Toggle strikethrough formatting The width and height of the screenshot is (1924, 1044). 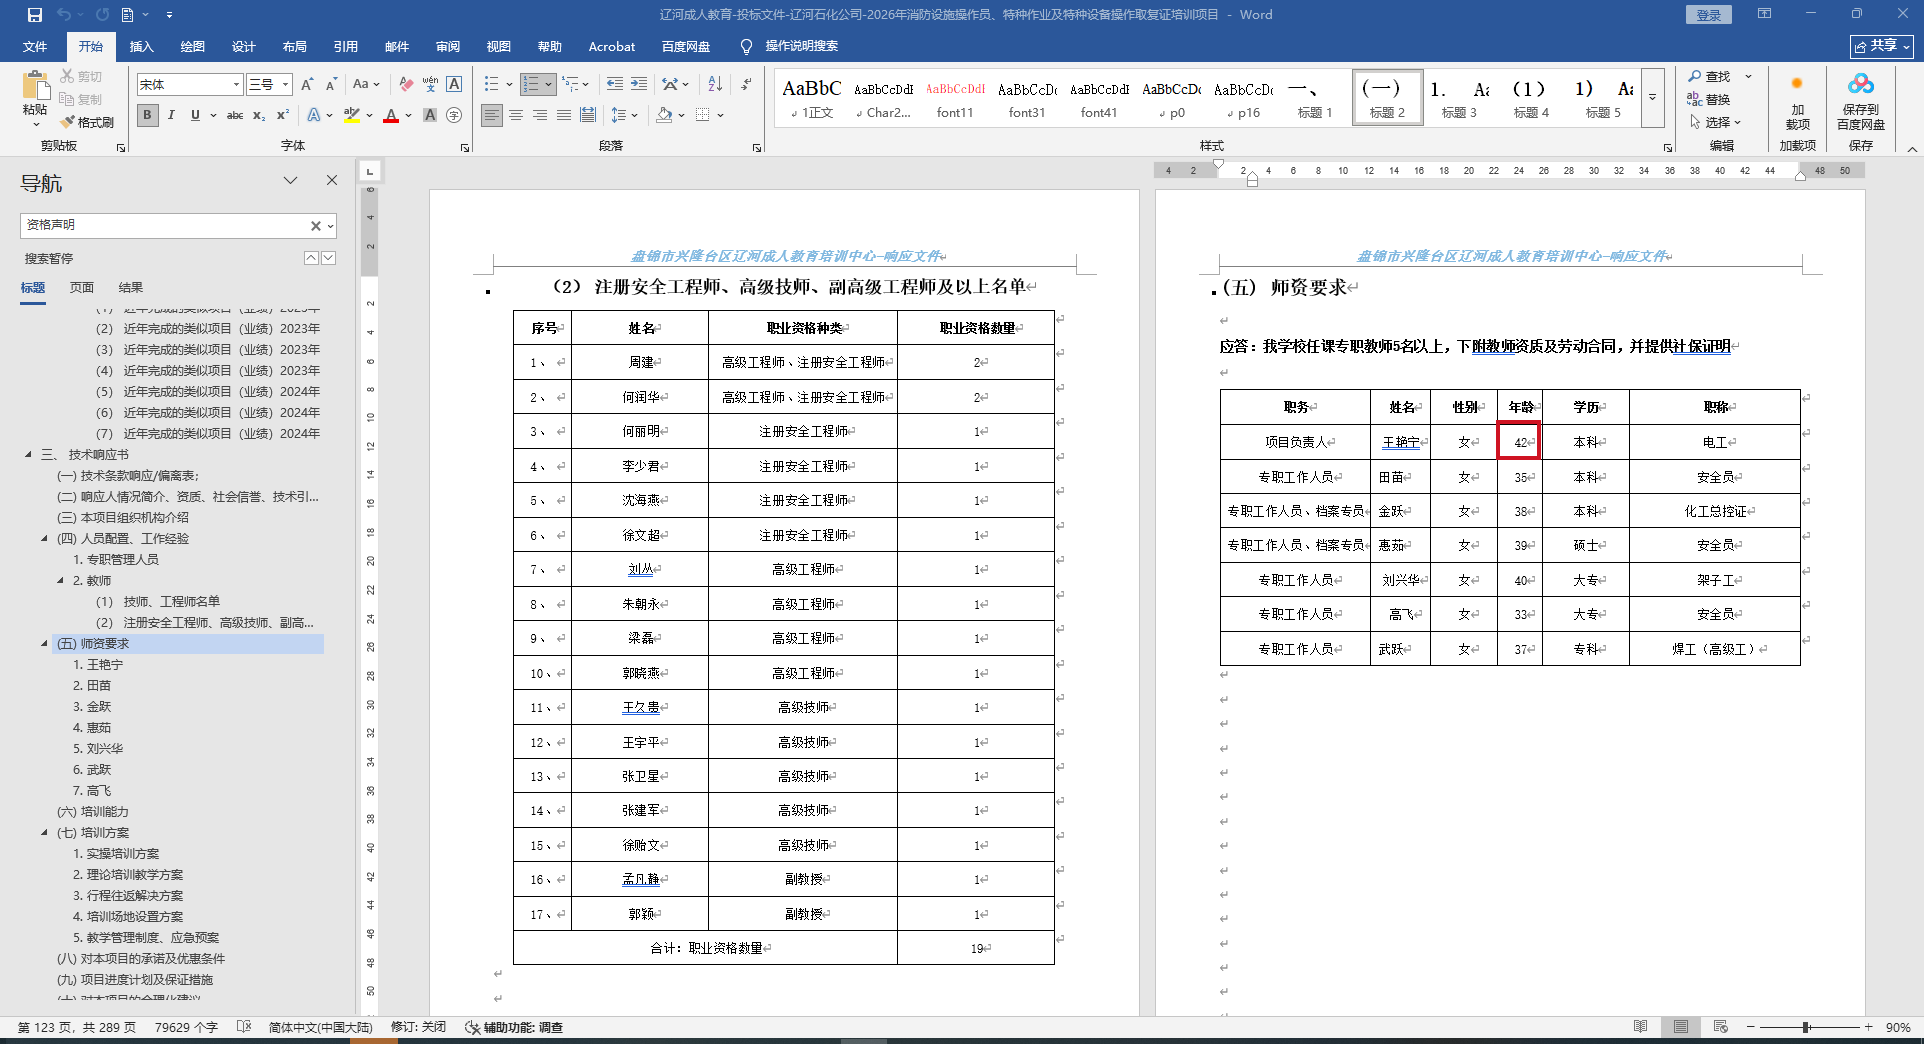click(235, 115)
